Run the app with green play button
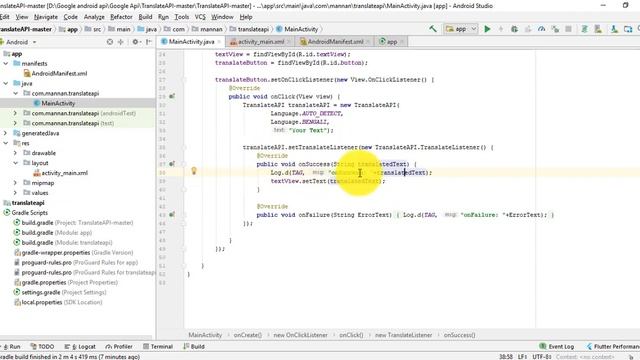This screenshot has height=360, width=640. (x=487, y=29)
